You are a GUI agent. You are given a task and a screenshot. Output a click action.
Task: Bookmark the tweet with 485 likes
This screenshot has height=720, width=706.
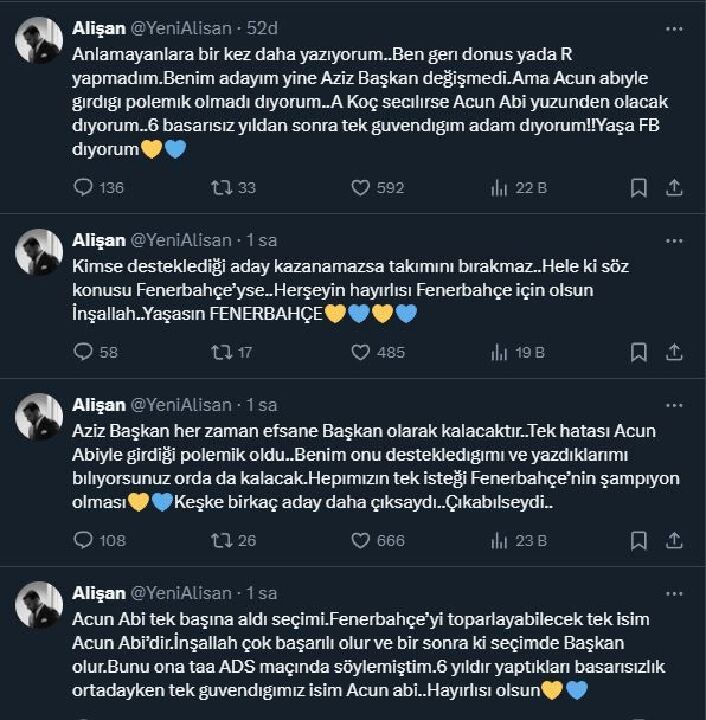(x=639, y=352)
